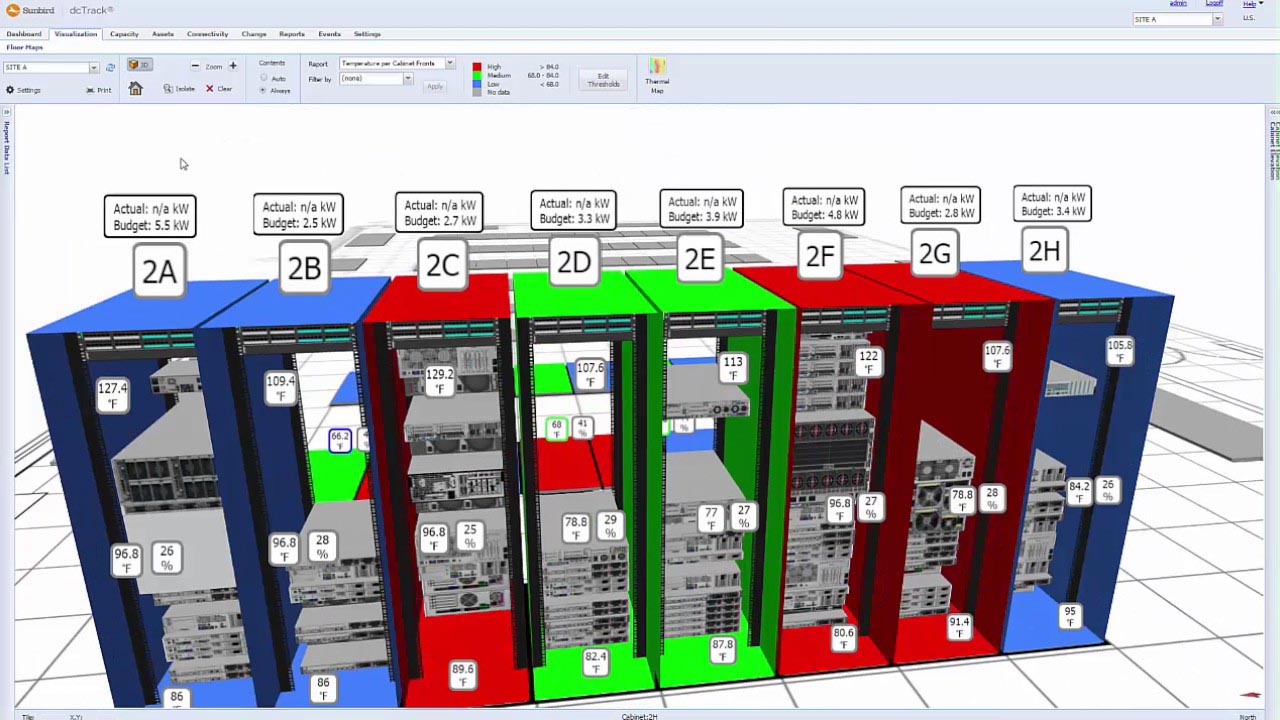Screen dimensions: 1280x720
Task: Refresh the site with the refresh icon
Action: (x=110, y=68)
